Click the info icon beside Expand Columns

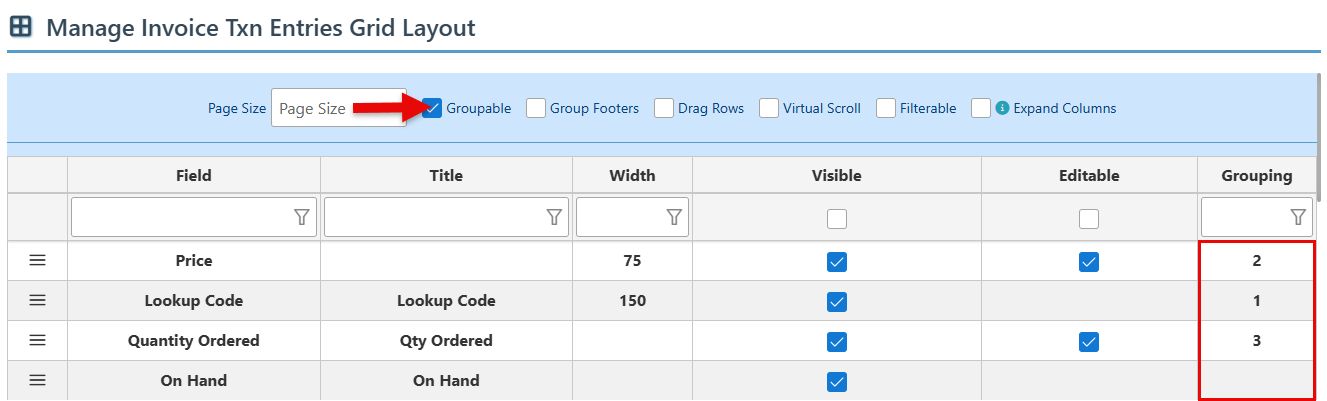point(1003,108)
